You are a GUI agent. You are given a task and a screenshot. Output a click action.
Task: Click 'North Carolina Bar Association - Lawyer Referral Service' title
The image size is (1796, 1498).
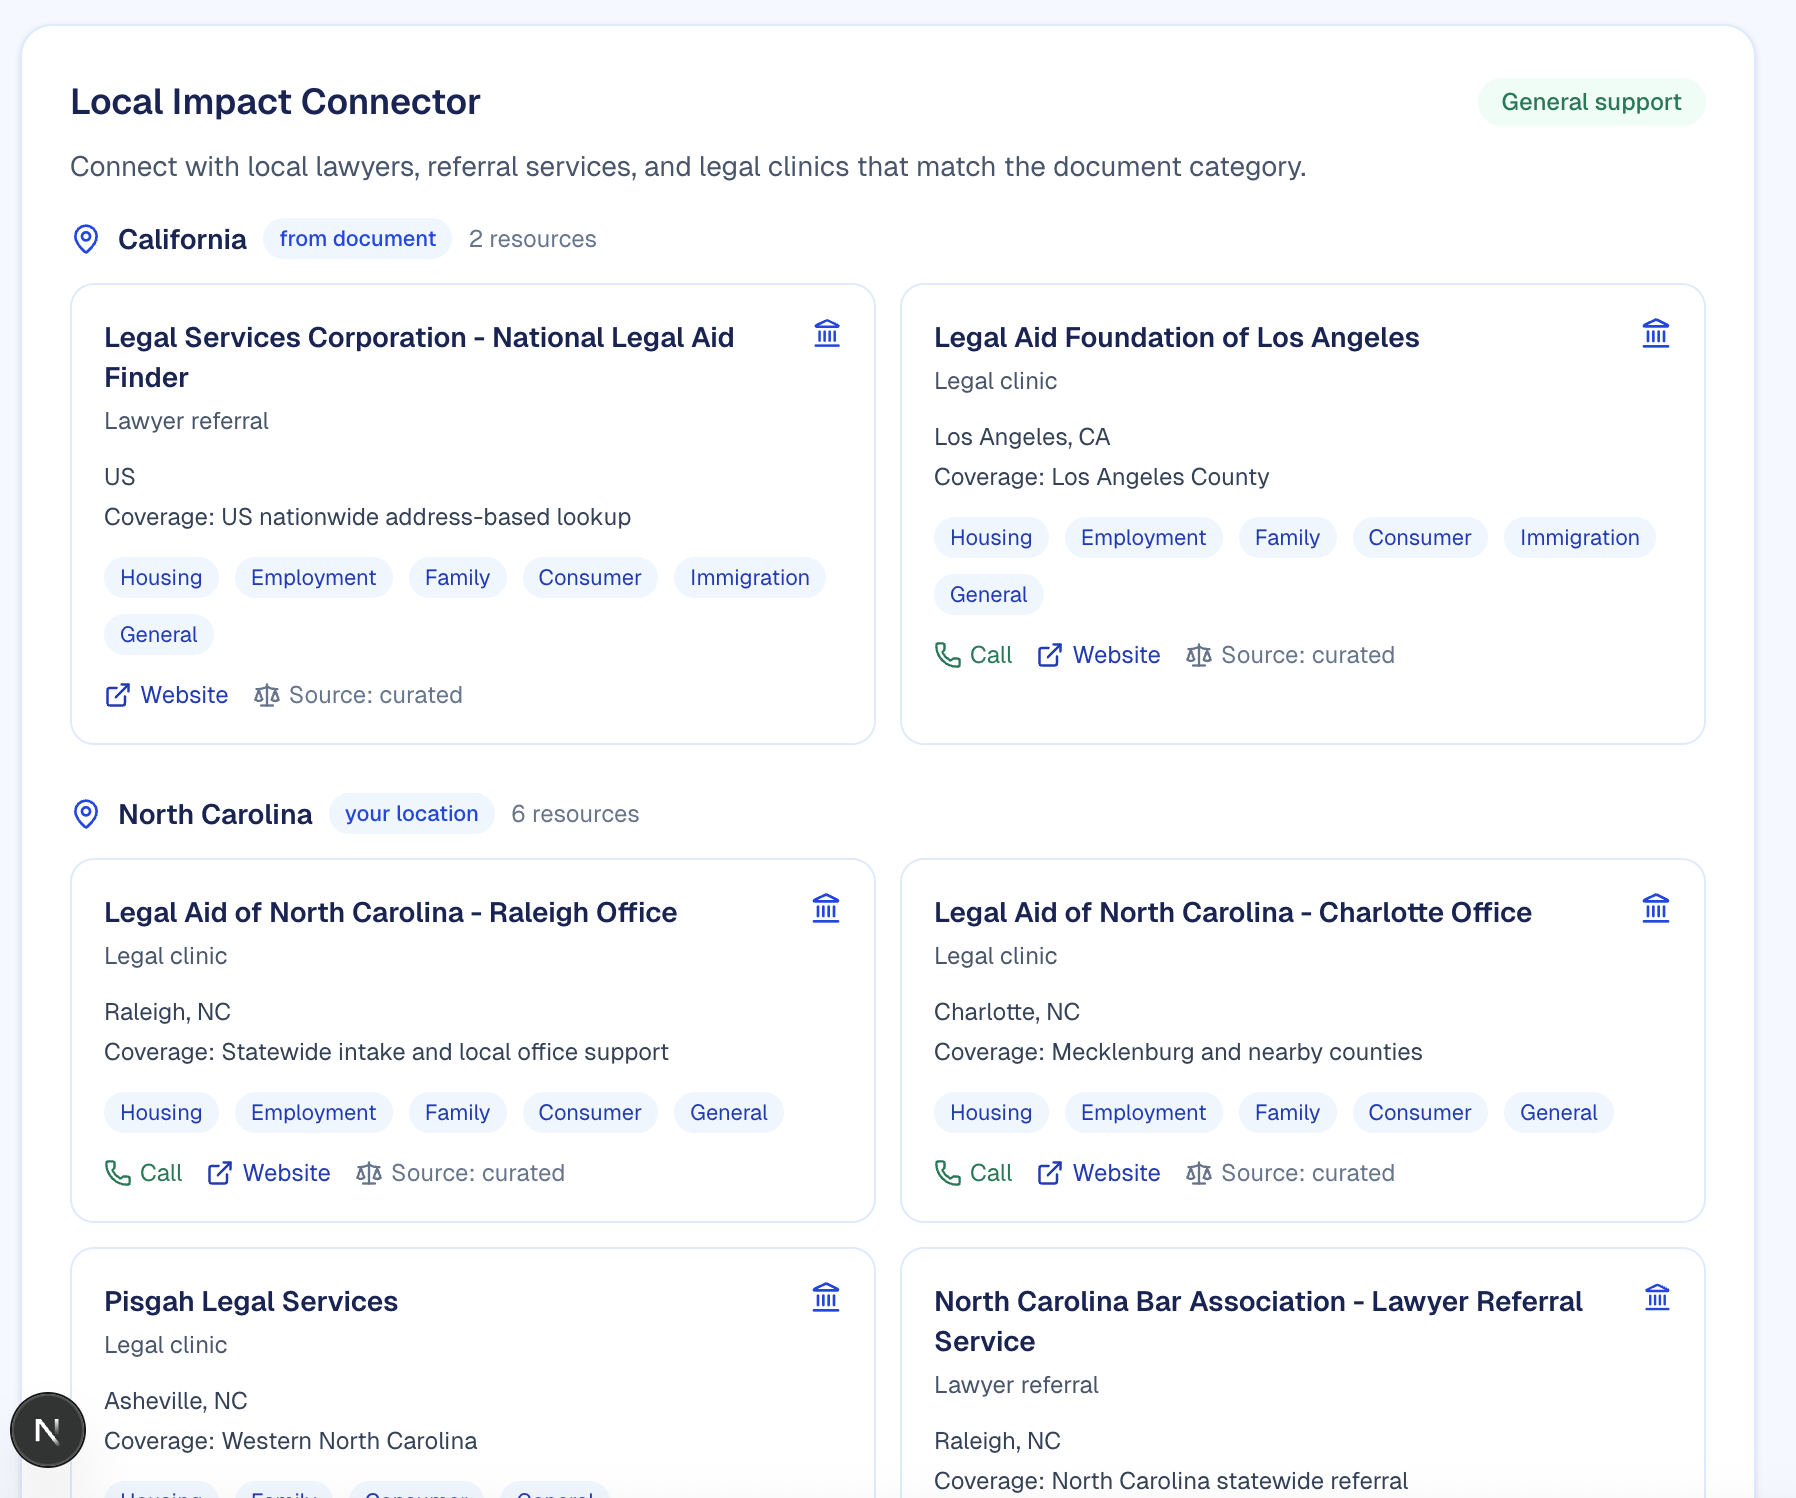[1258, 1321]
